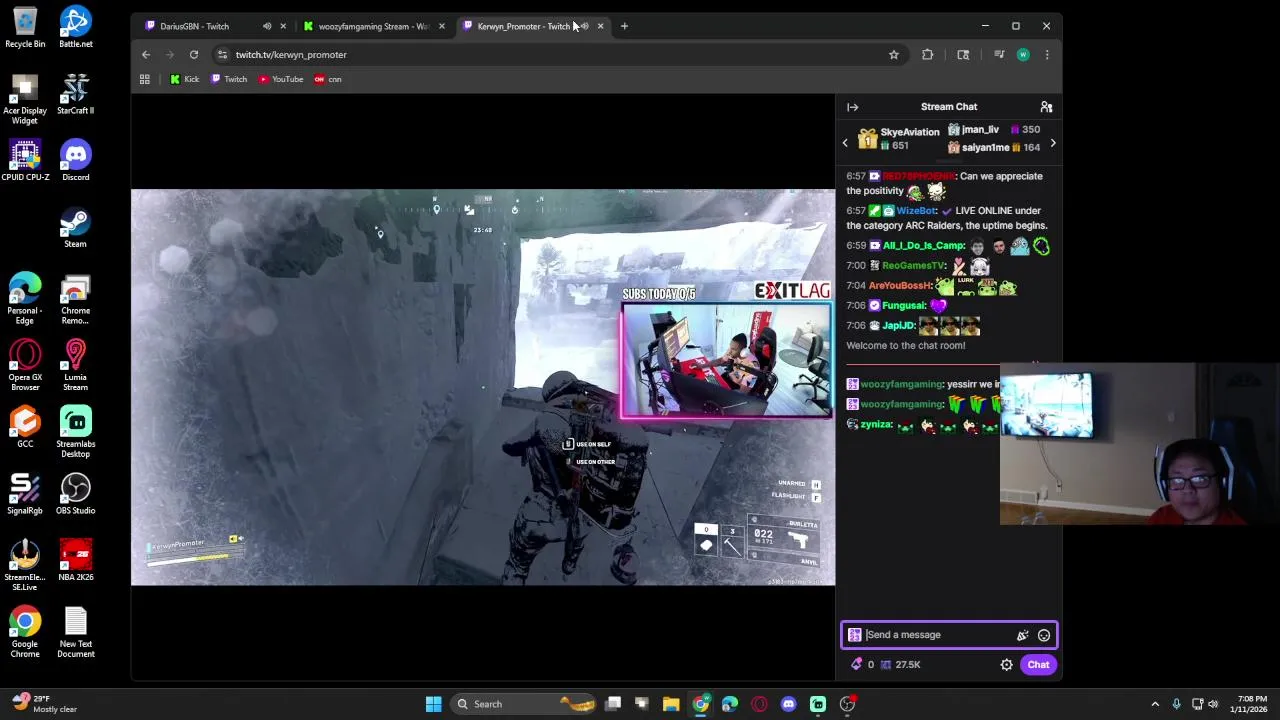Image resolution: width=1280 pixels, height=720 pixels.
Task: Open the Kick bookmark
Action: pos(185,79)
